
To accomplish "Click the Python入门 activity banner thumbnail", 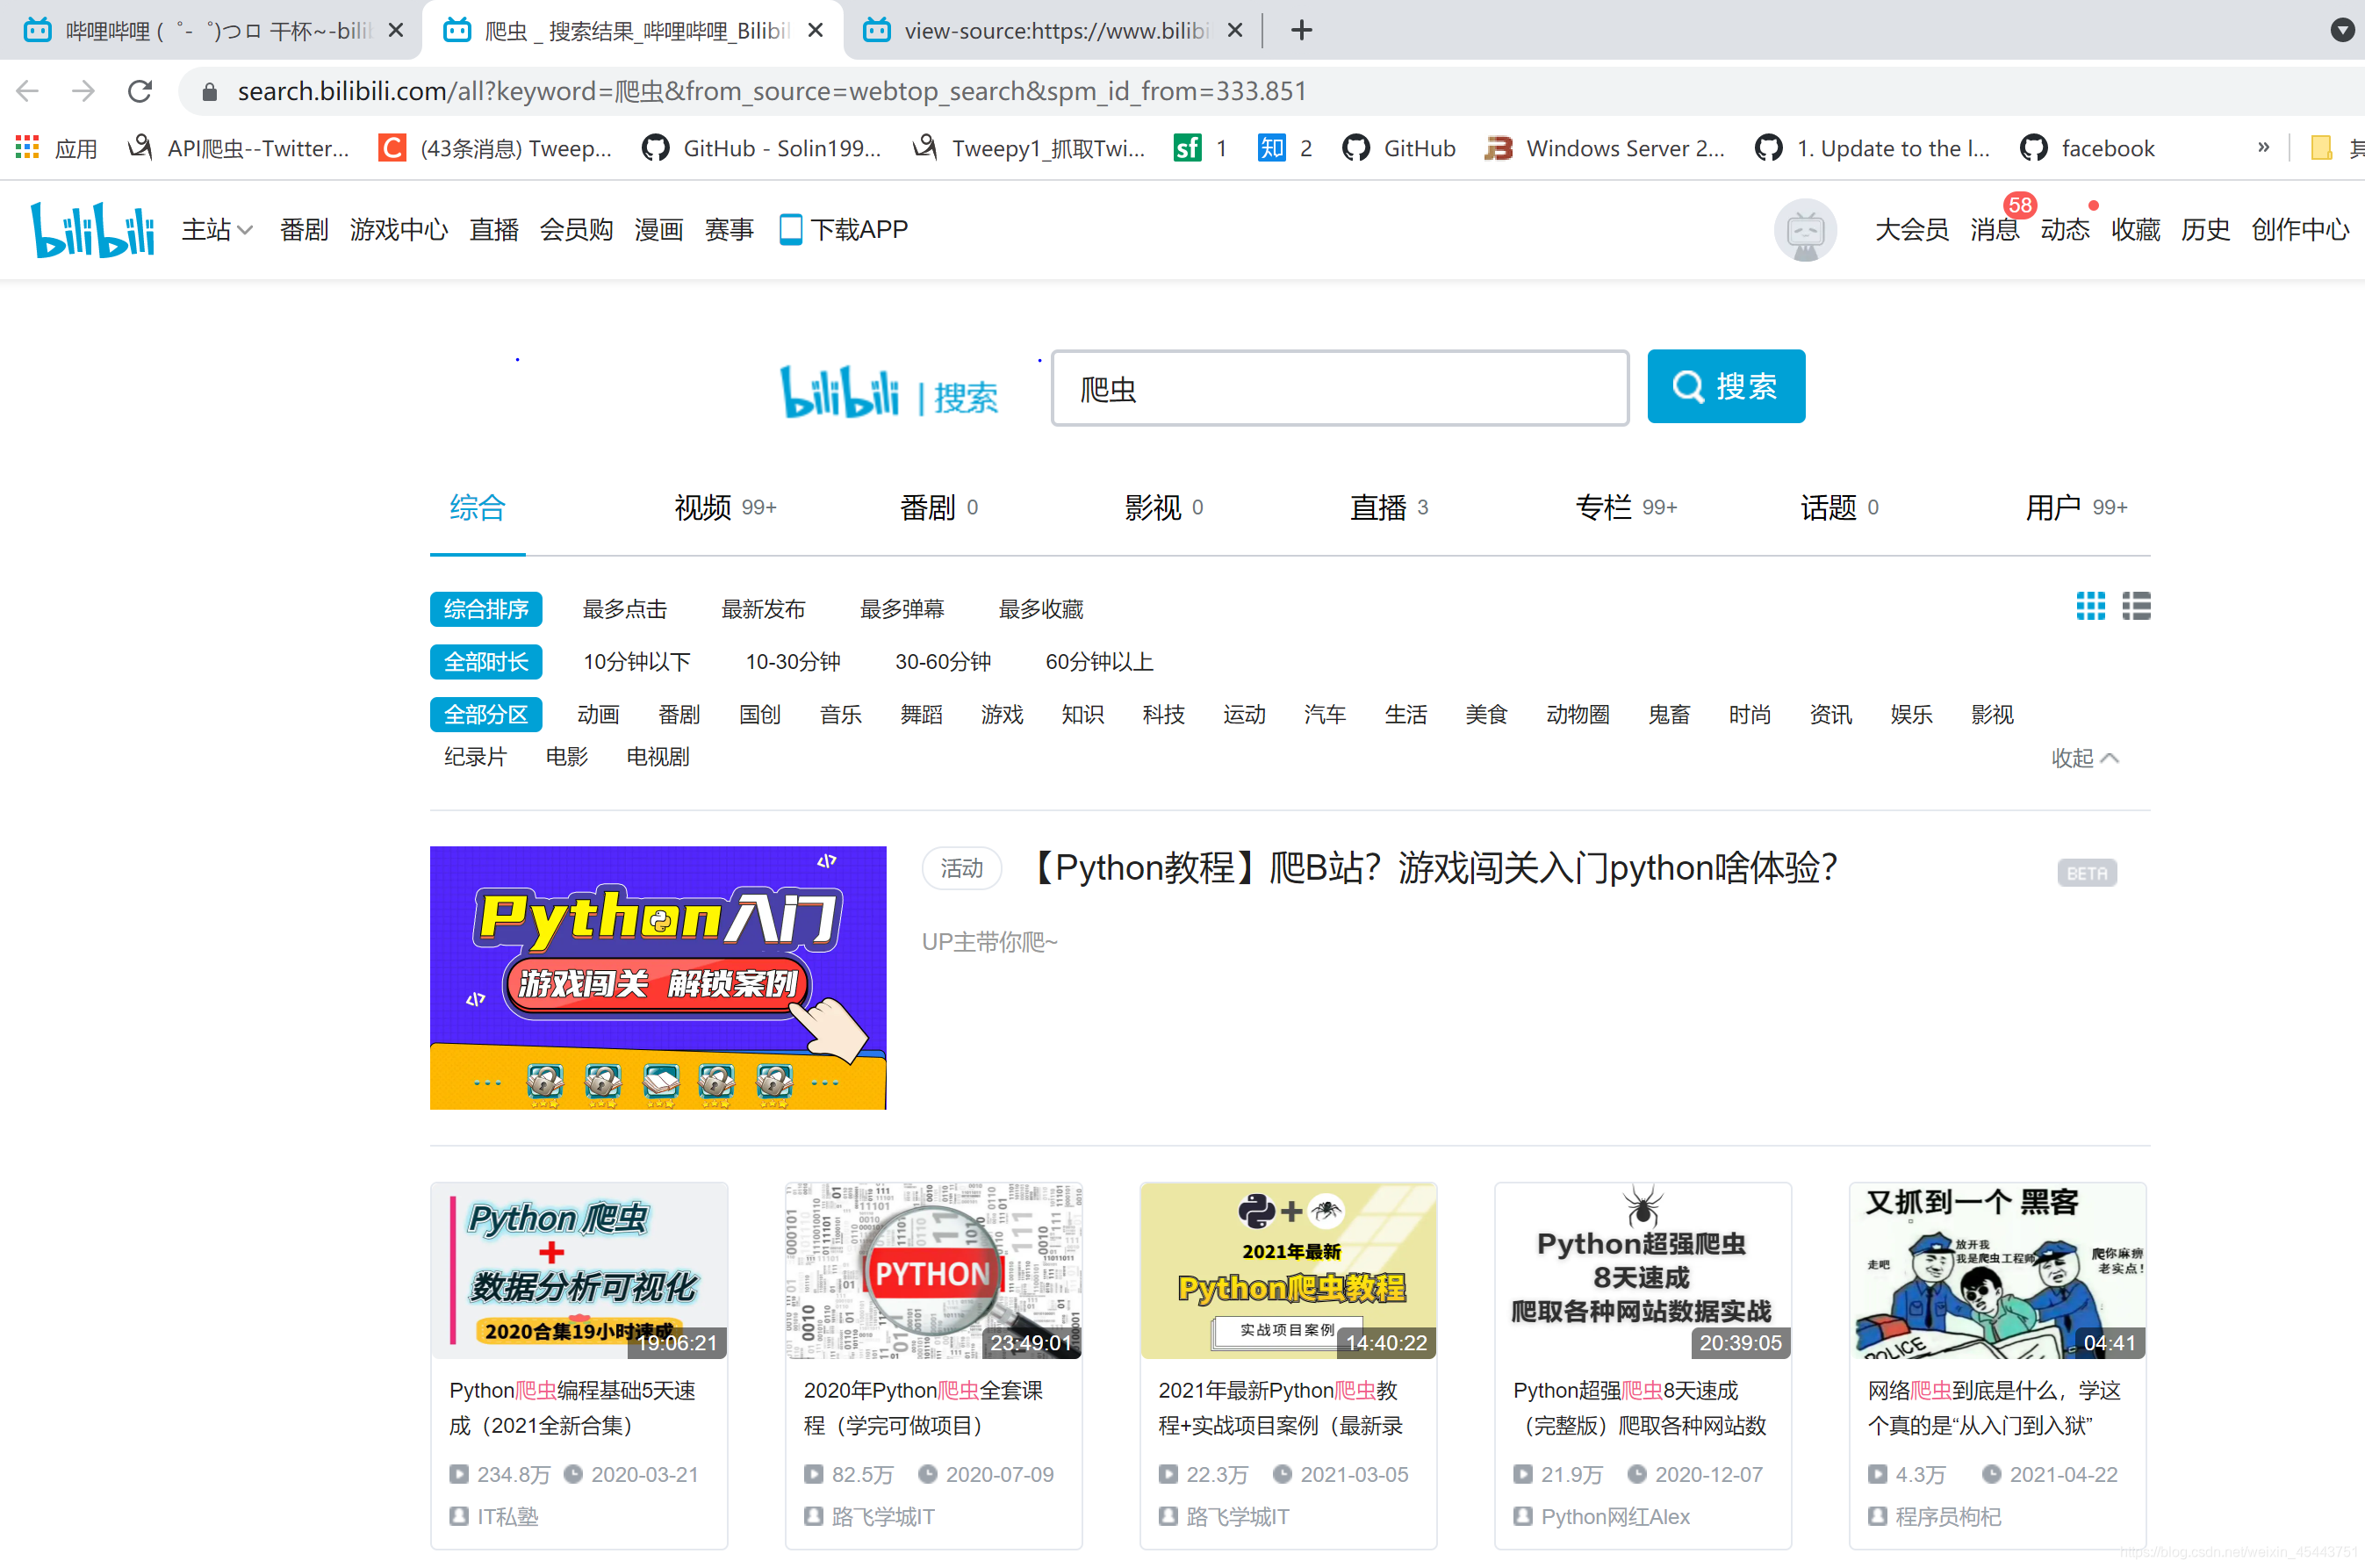I will coord(658,977).
